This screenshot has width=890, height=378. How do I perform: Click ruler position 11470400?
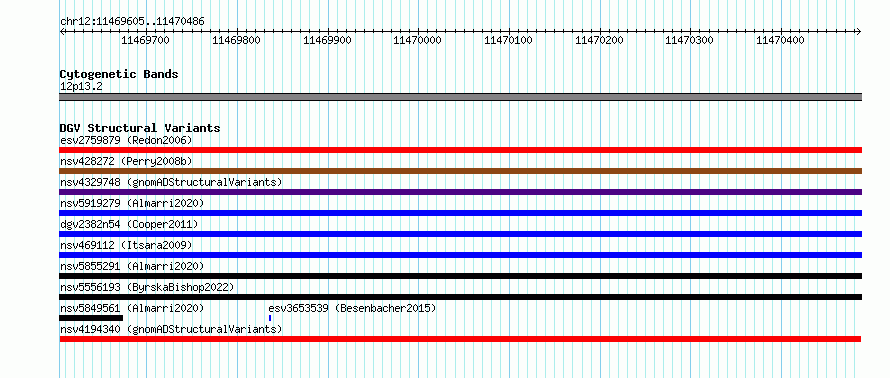click(x=780, y=40)
